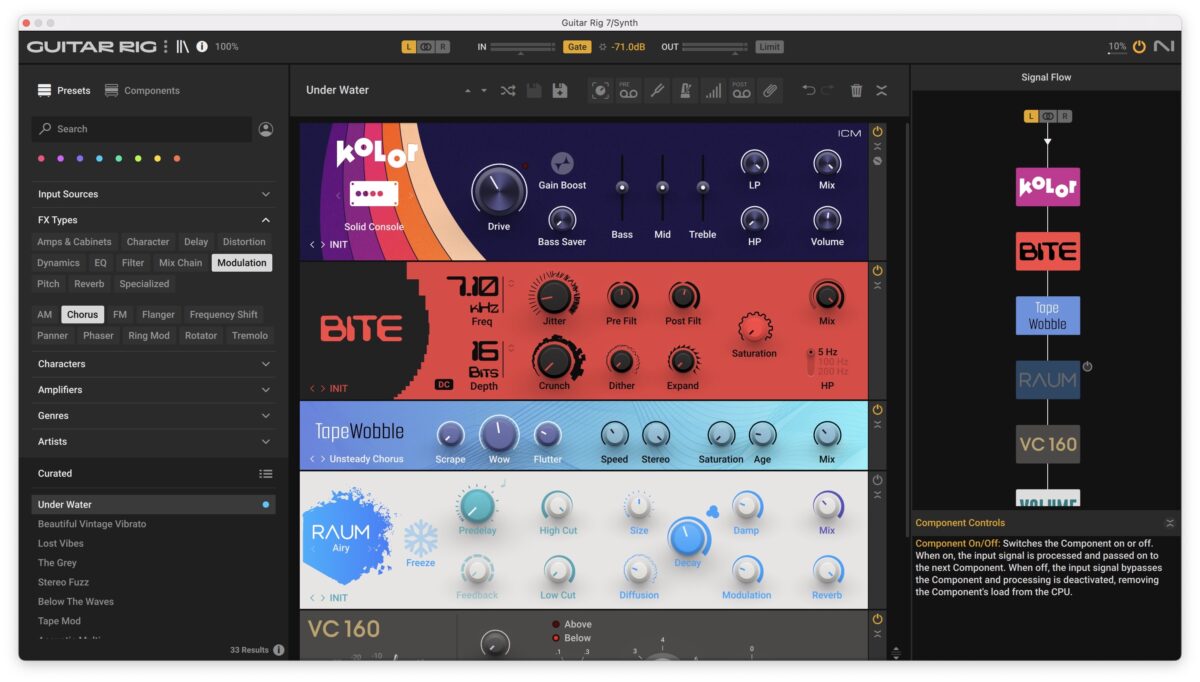Select the Reverb tag
Screen dimensions: 1200x682
89,284
